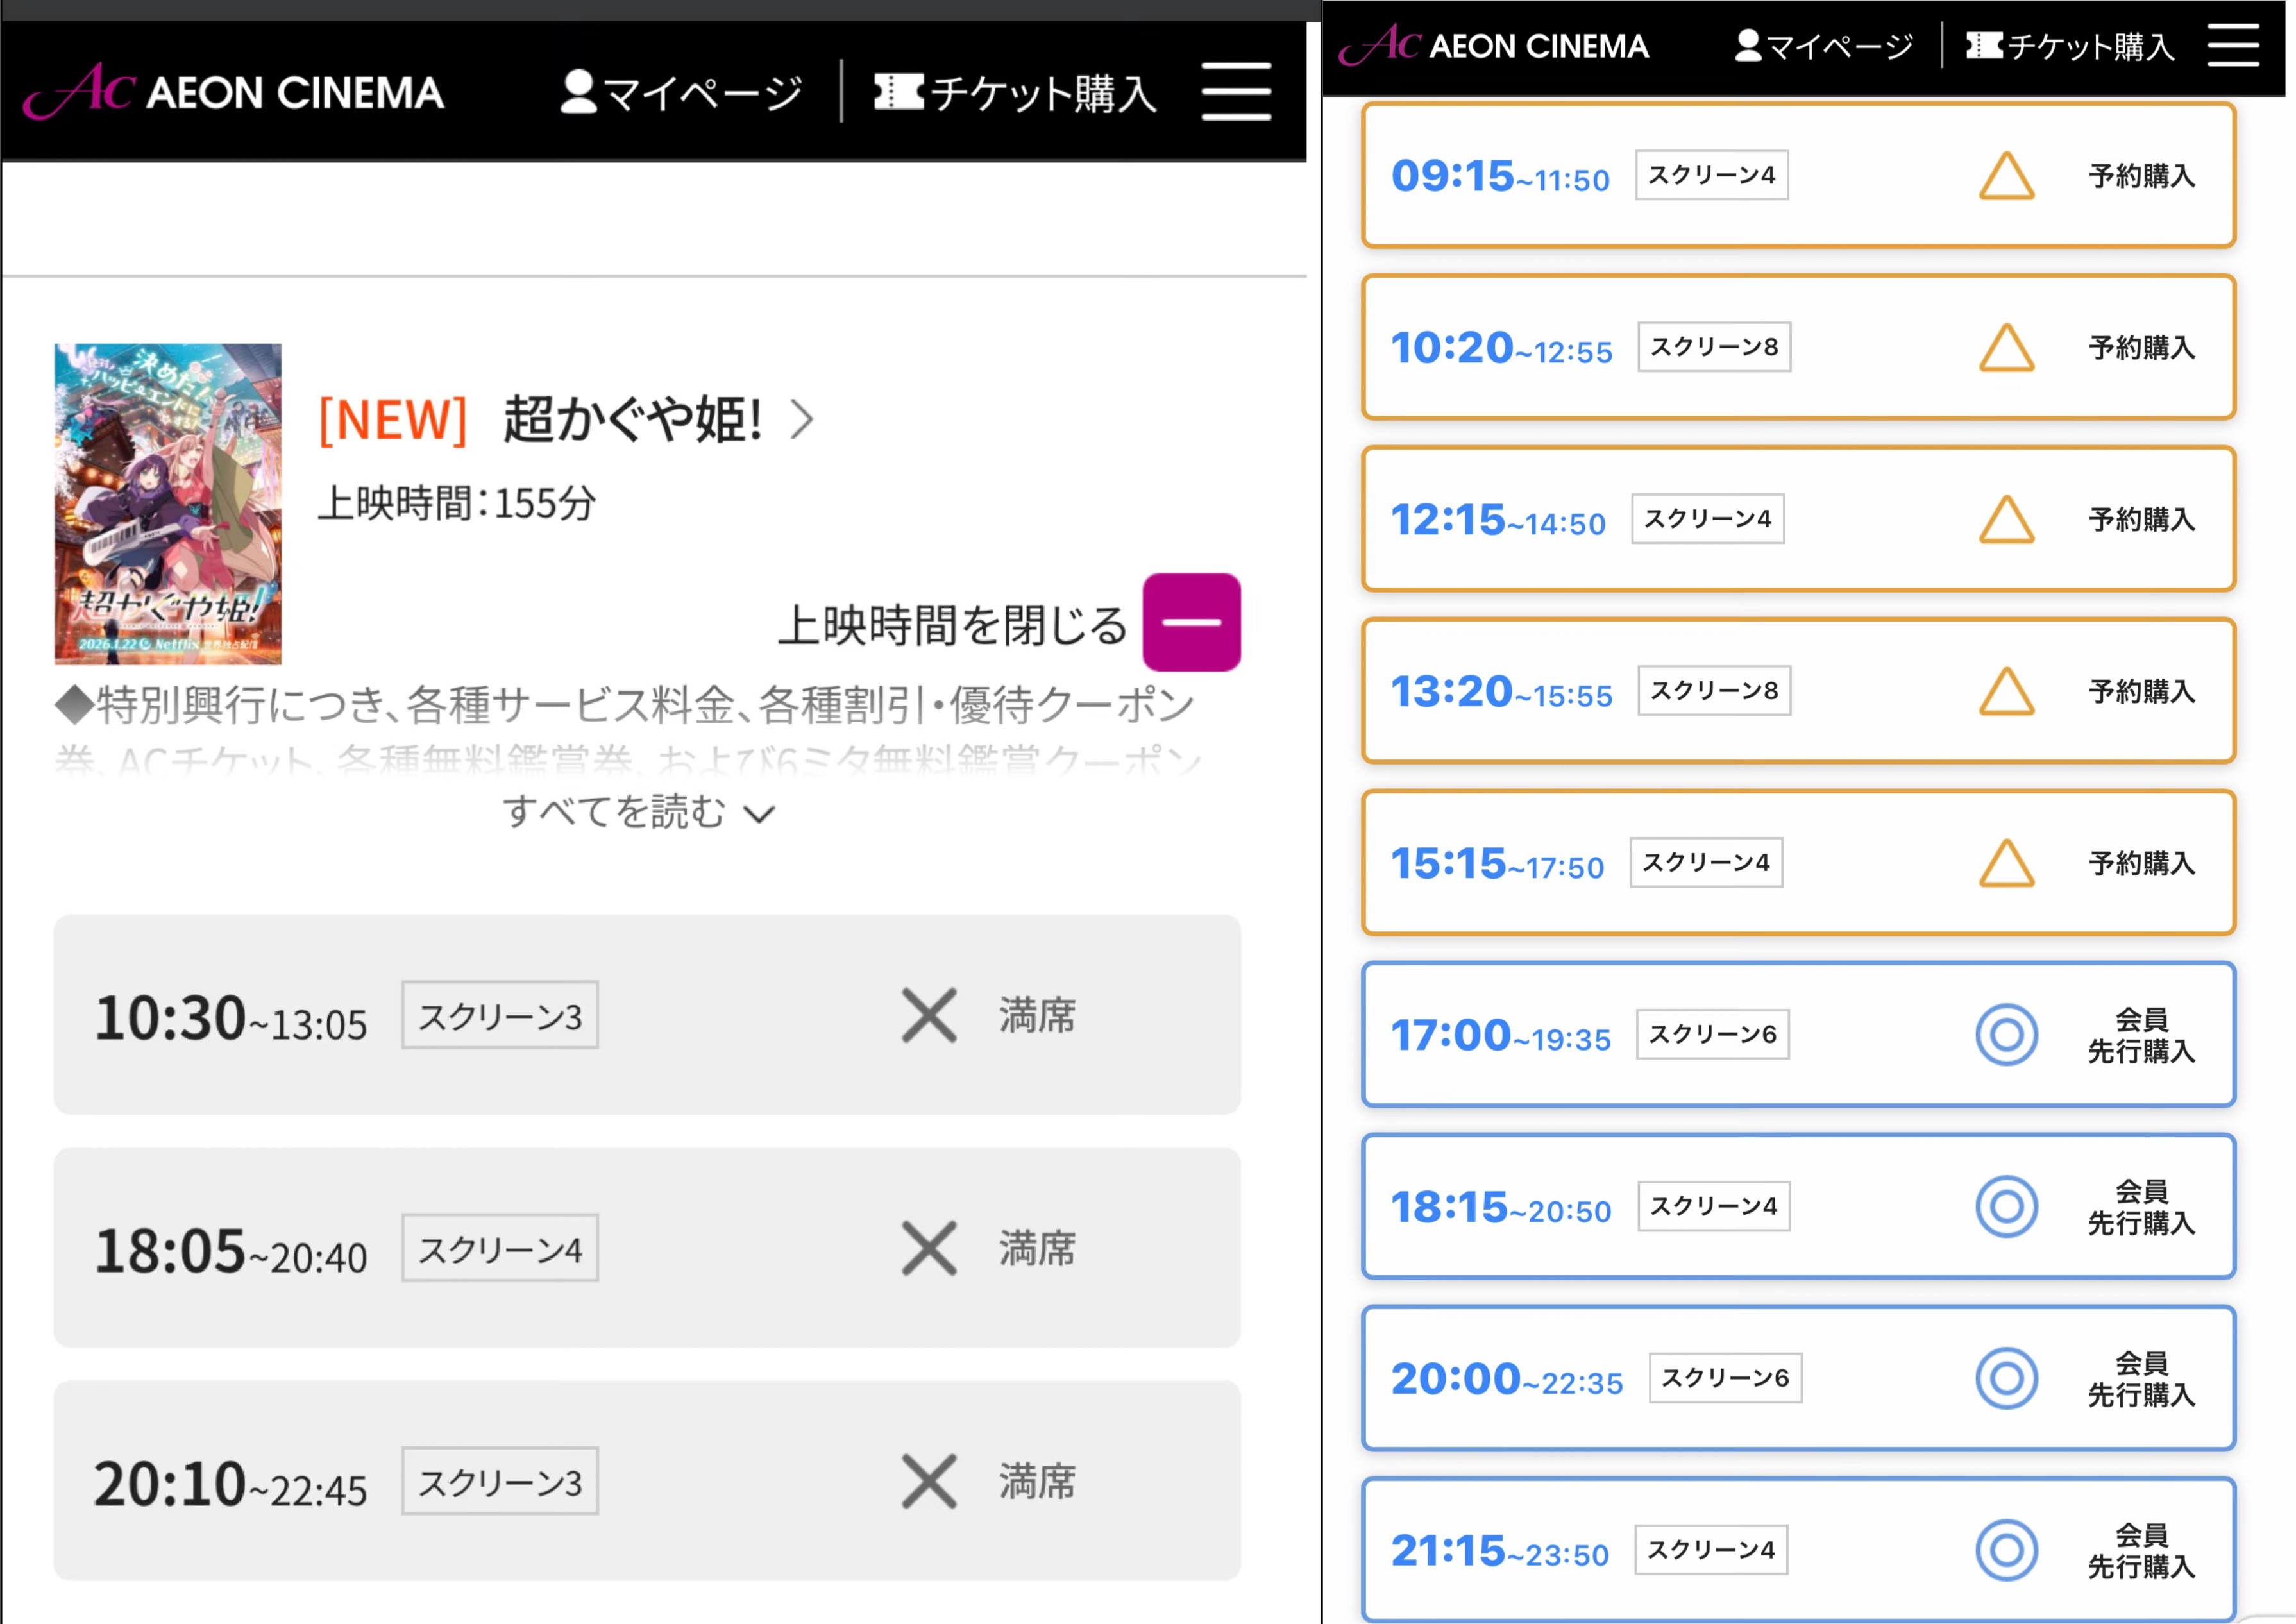
Task: Open the right panel hamburger menu
Action: [x=2233, y=46]
